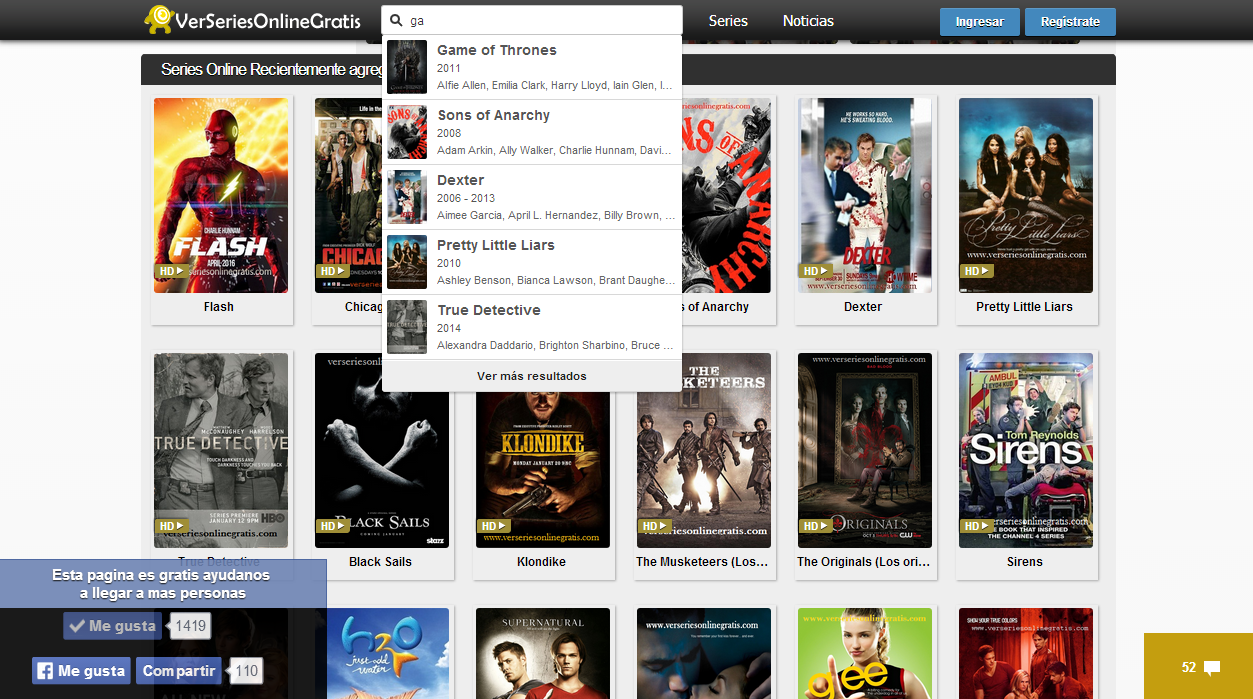Click The Originals title link
The image size is (1253, 699).
[x=863, y=562]
